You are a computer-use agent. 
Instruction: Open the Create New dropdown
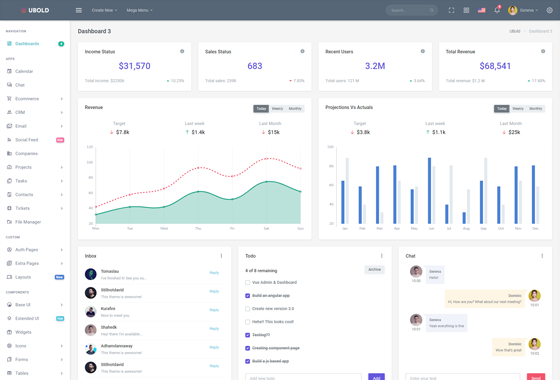click(x=104, y=10)
